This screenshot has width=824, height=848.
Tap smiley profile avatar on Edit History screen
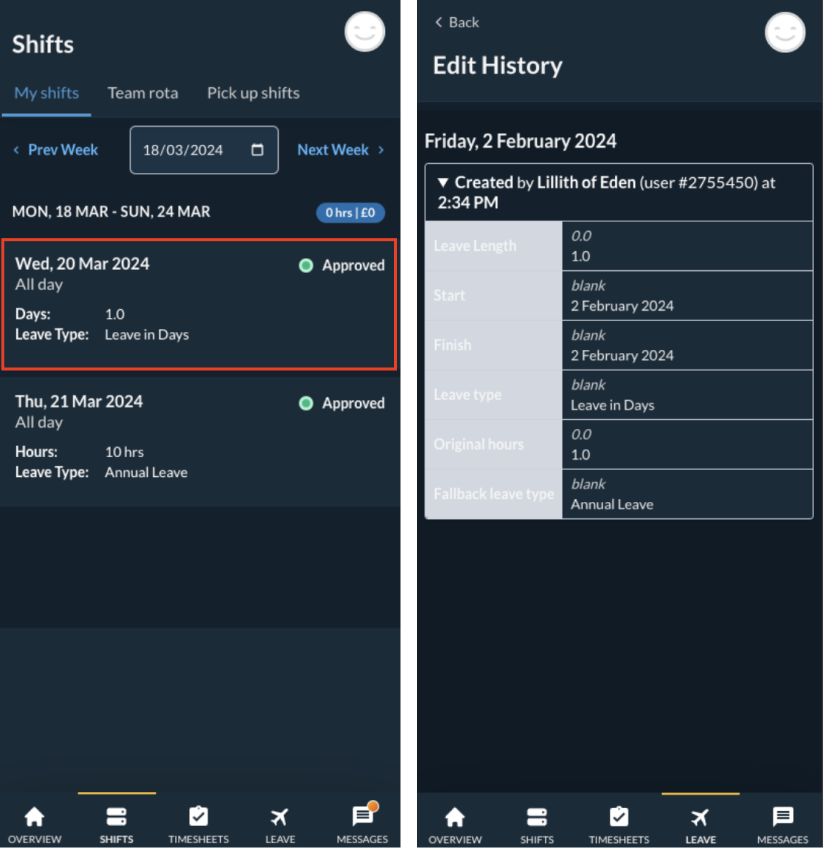tap(785, 32)
